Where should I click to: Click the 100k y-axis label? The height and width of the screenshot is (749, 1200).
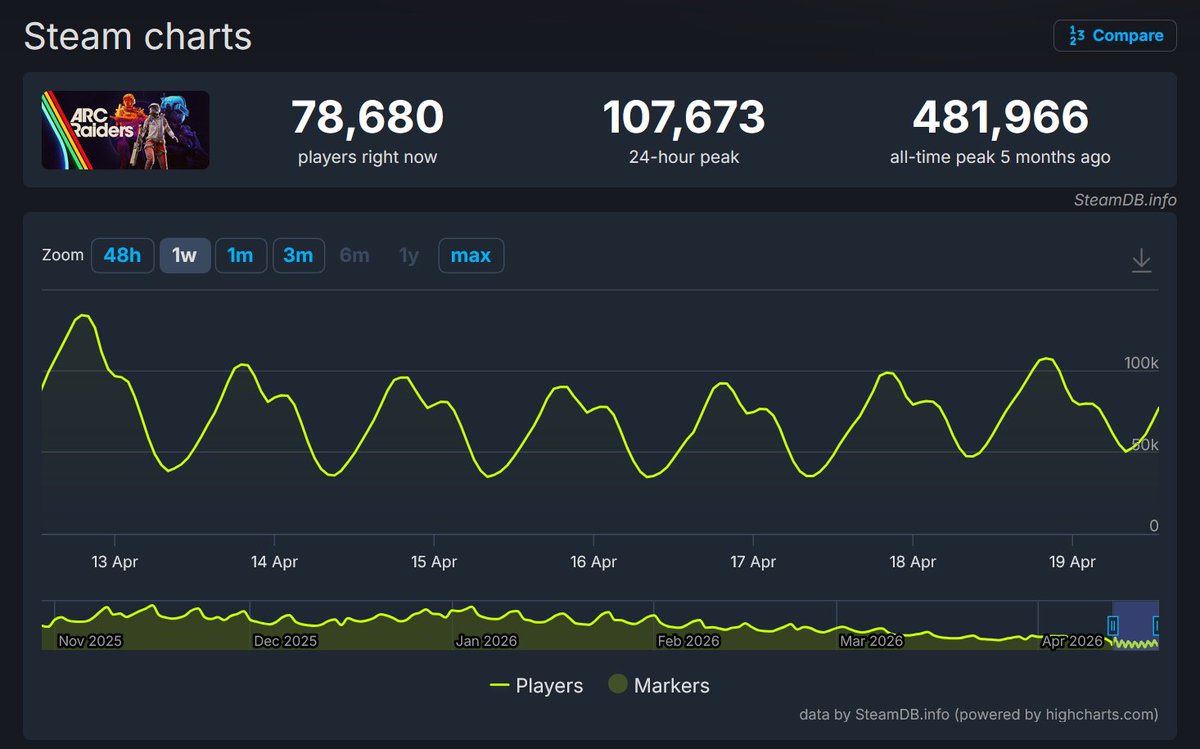[x=1140, y=363]
